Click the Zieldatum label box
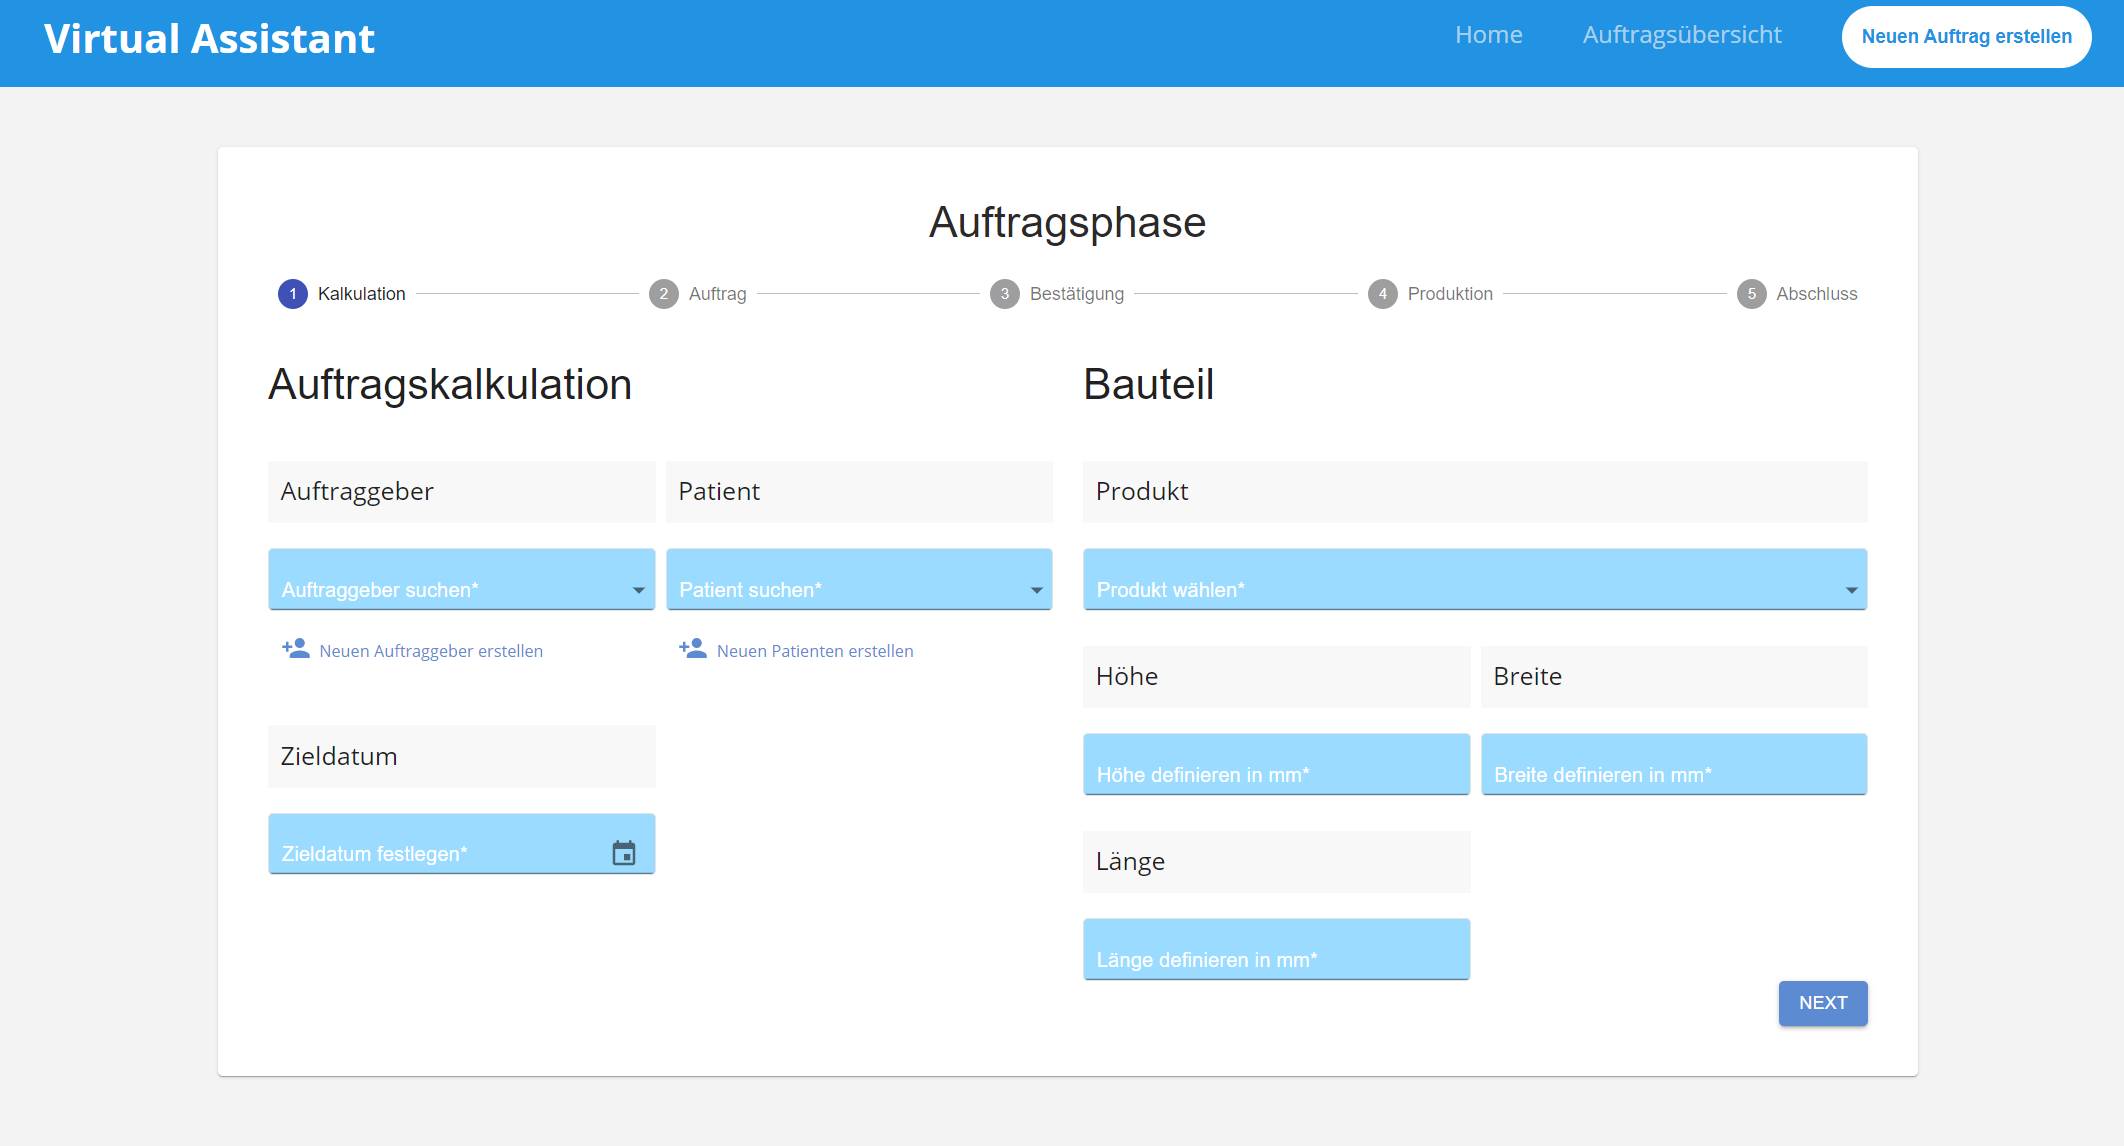Image resolution: width=2124 pixels, height=1146 pixels. (462, 757)
